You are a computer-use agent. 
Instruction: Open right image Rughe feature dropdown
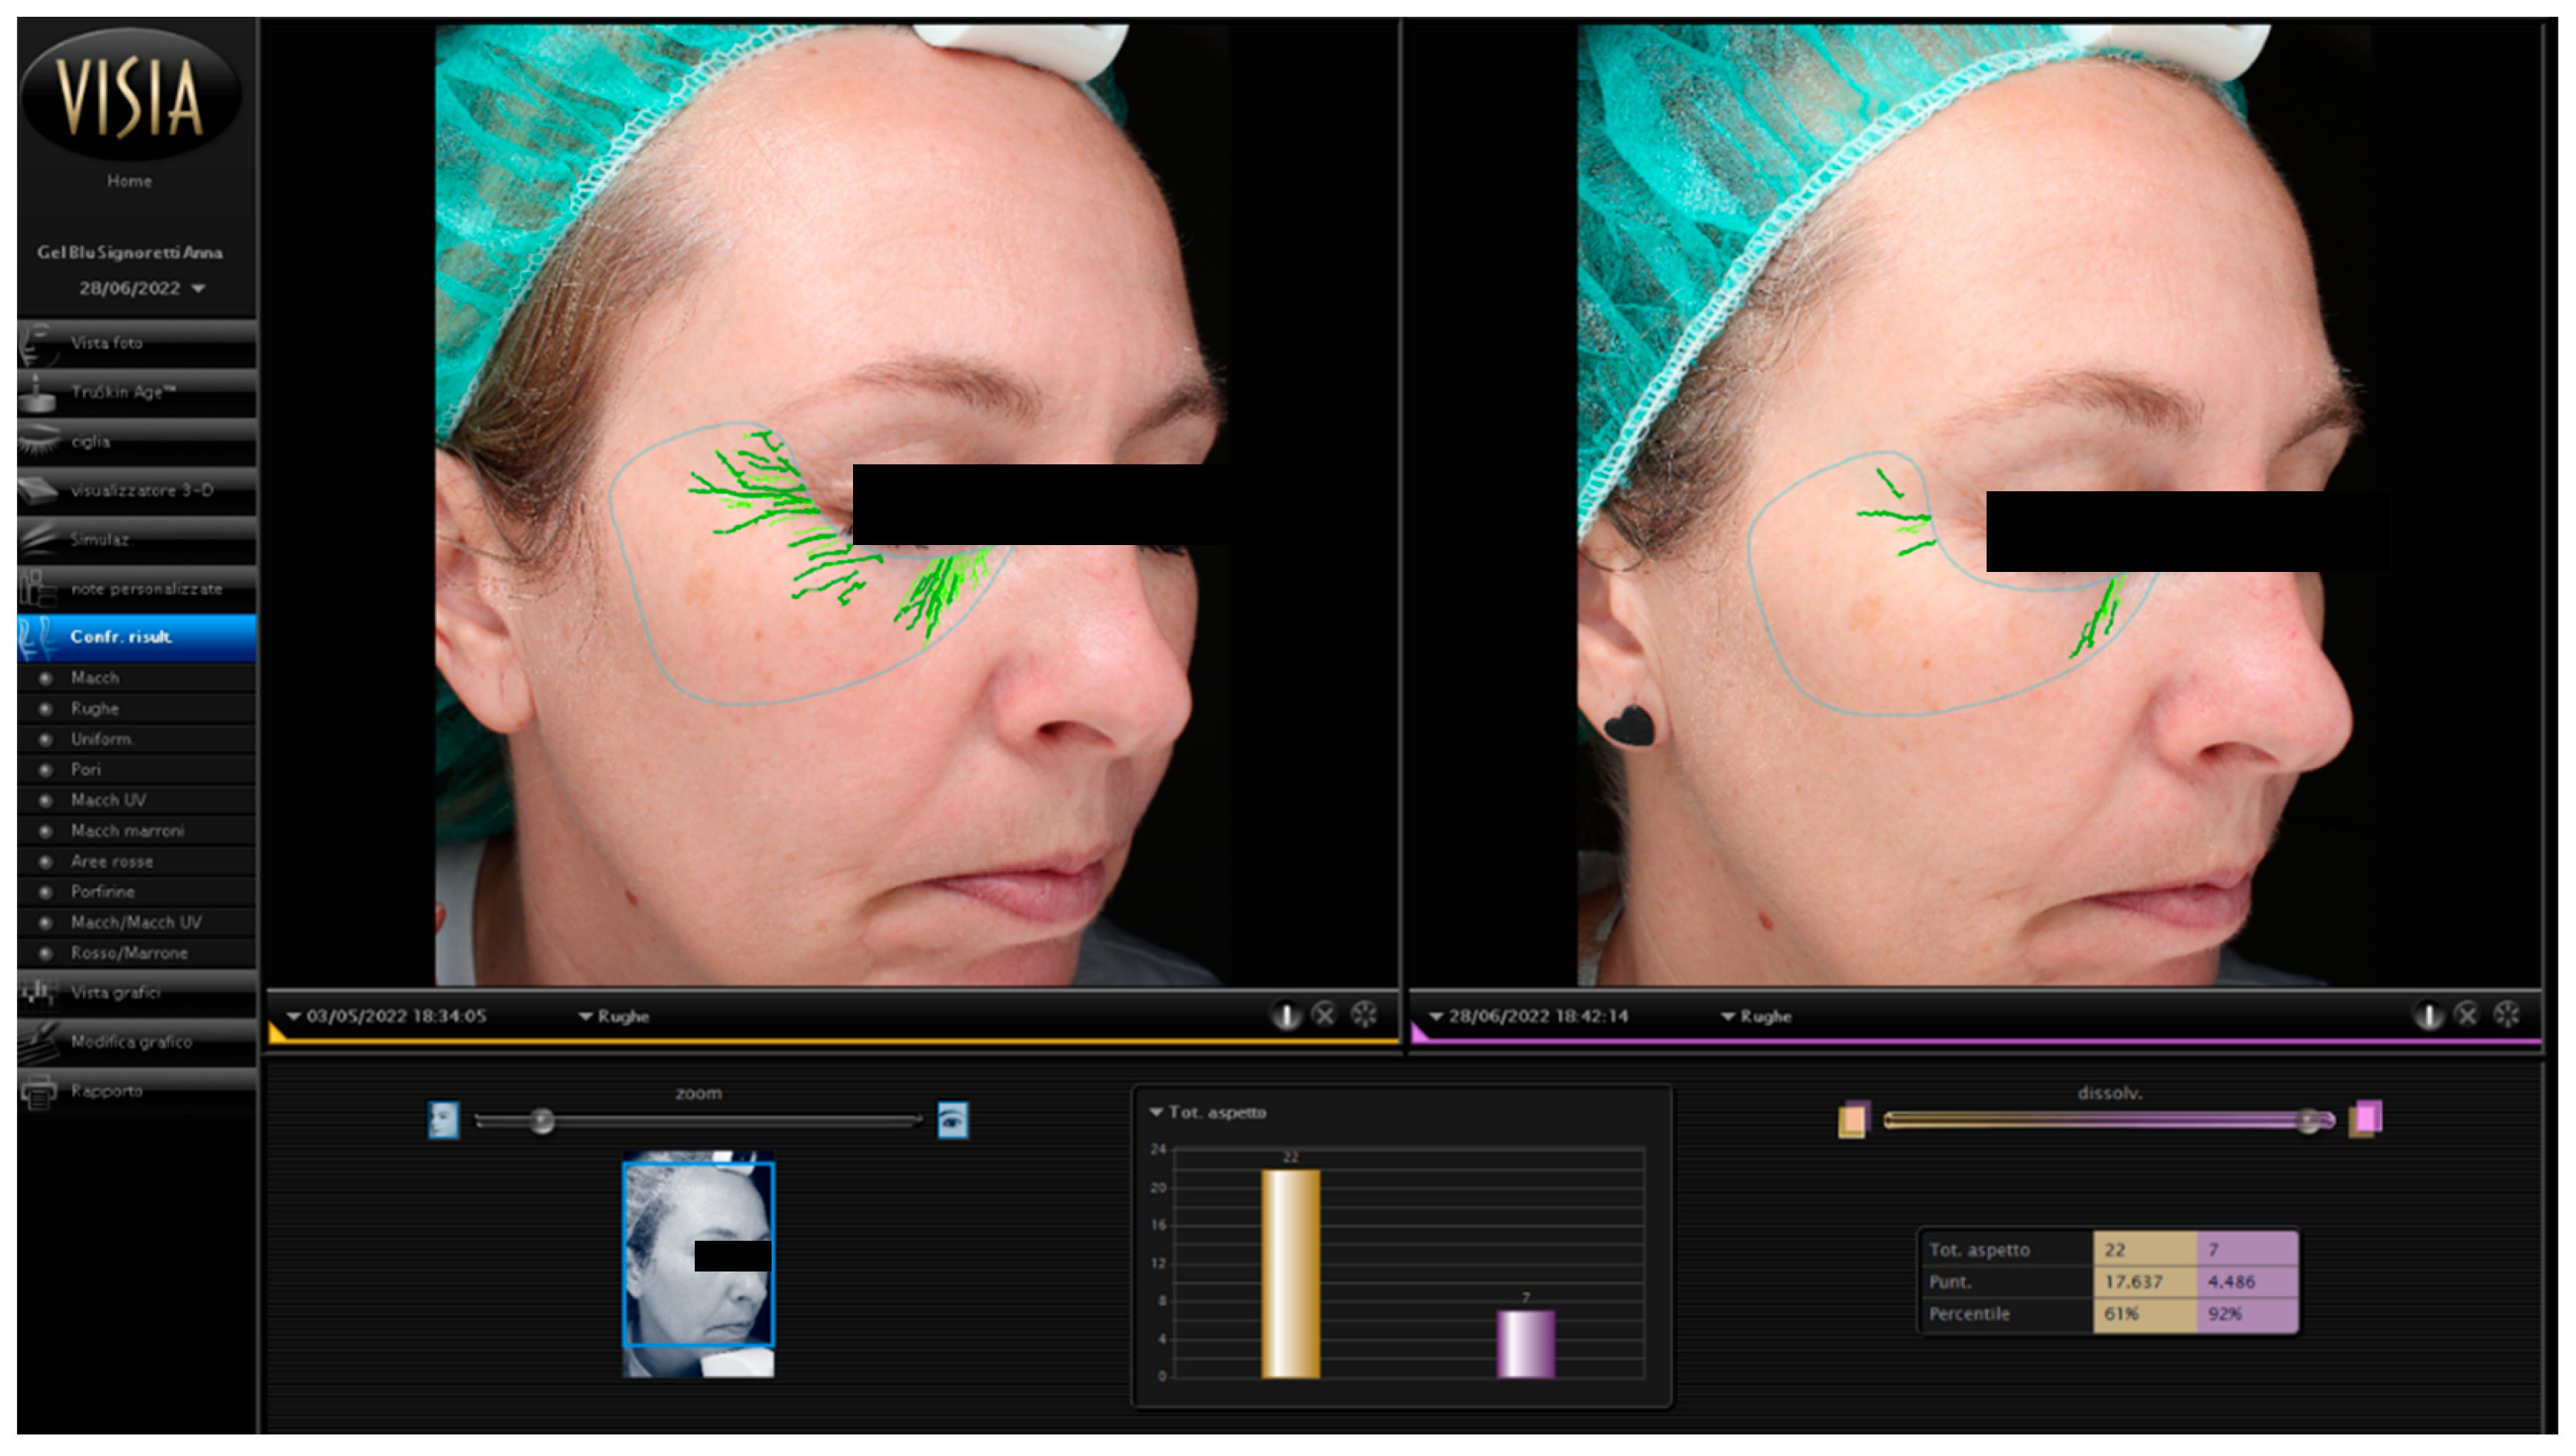click(x=1756, y=1016)
